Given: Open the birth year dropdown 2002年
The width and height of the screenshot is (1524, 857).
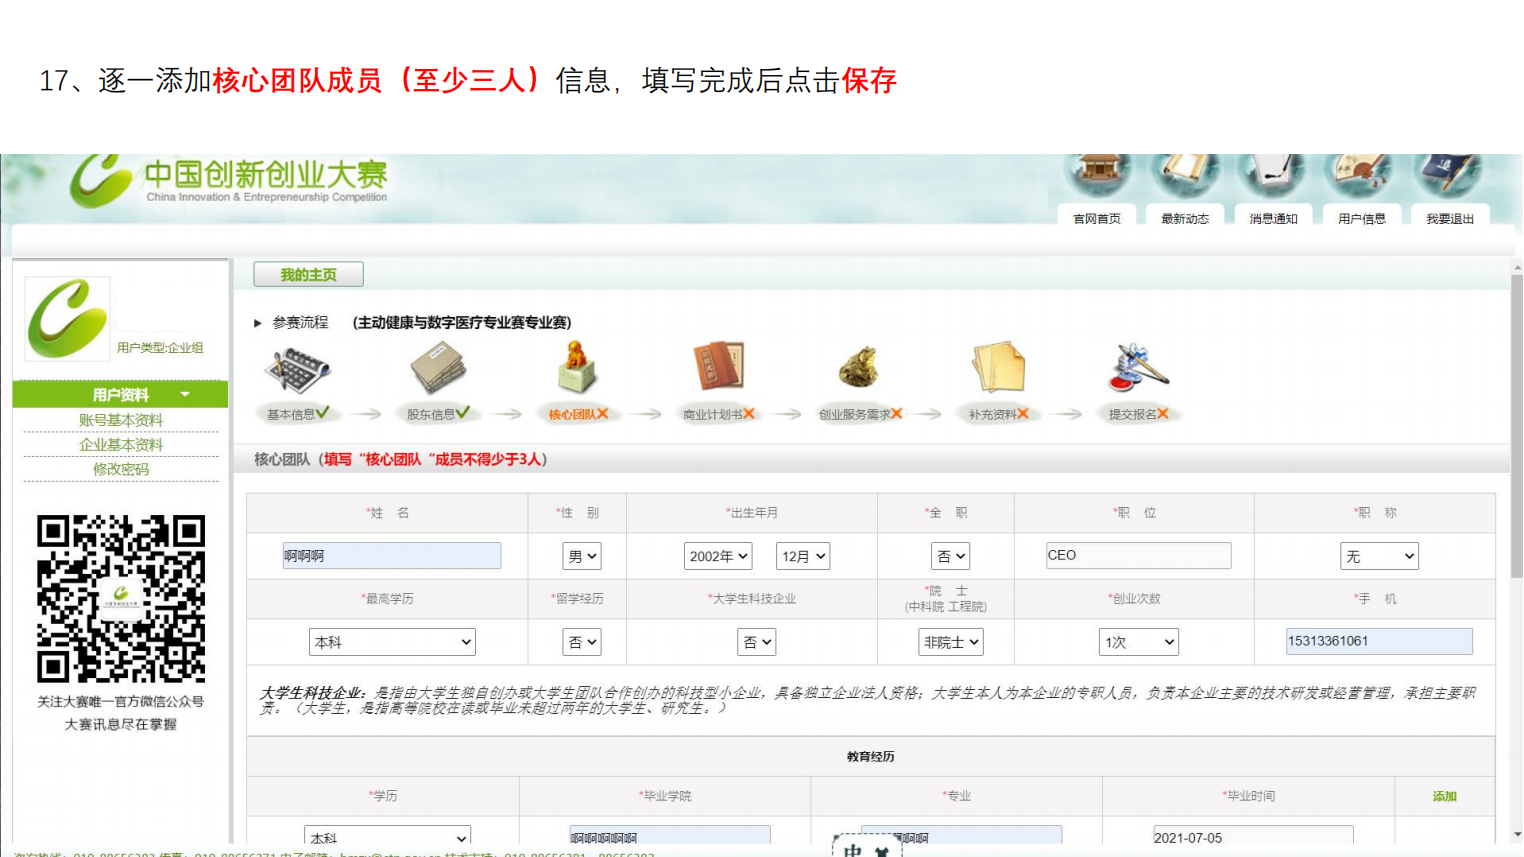Looking at the screenshot, I should tap(718, 556).
